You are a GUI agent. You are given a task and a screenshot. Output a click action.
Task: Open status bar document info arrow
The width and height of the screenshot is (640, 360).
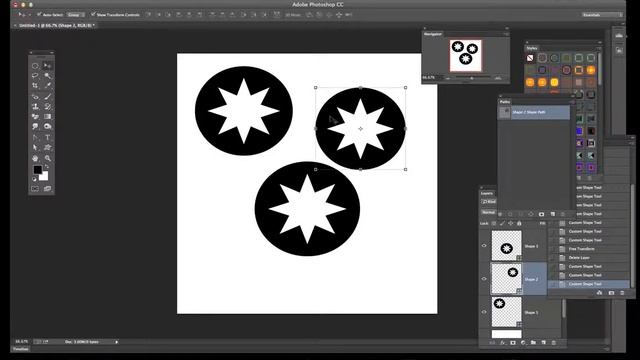(116, 342)
